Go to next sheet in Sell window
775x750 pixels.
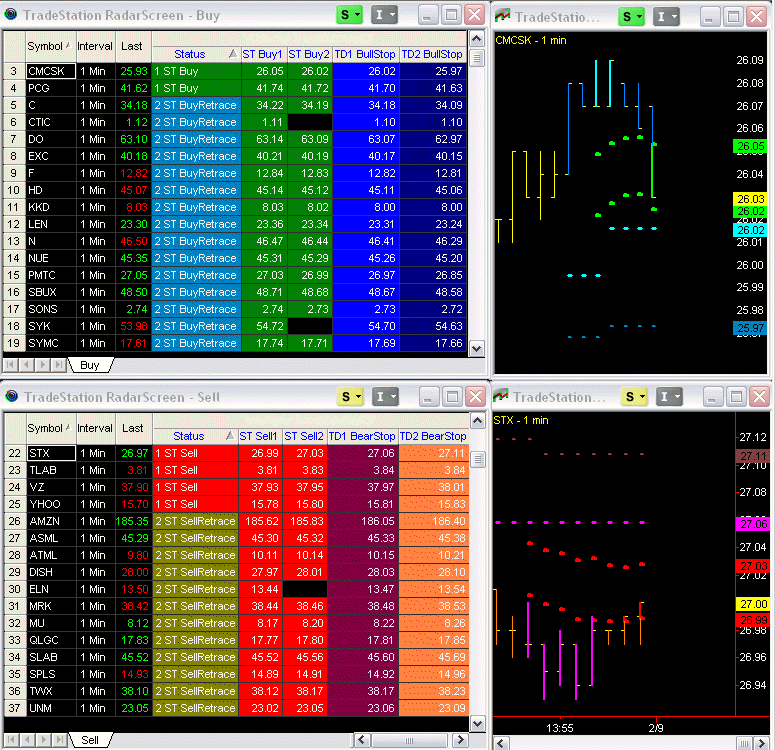[43, 740]
